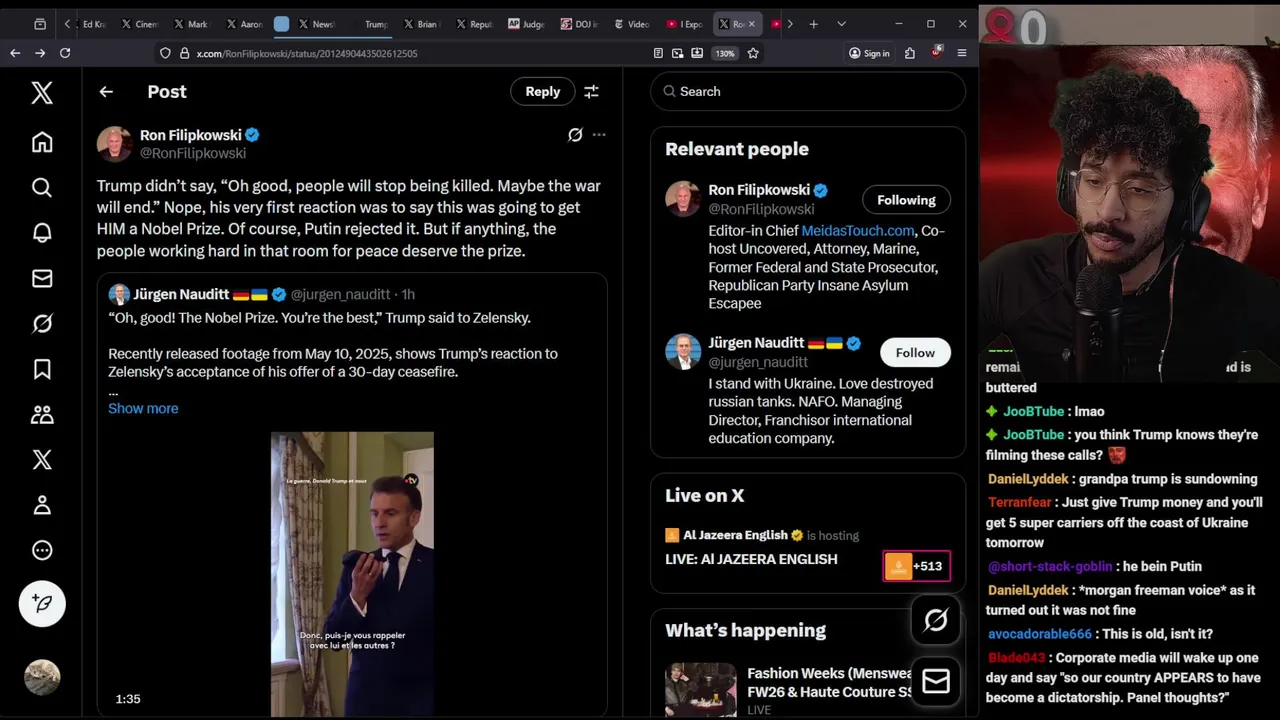Close the active Ron tab
Image resolution: width=1280 pixels, height=720 pixels.
point(751,24)
